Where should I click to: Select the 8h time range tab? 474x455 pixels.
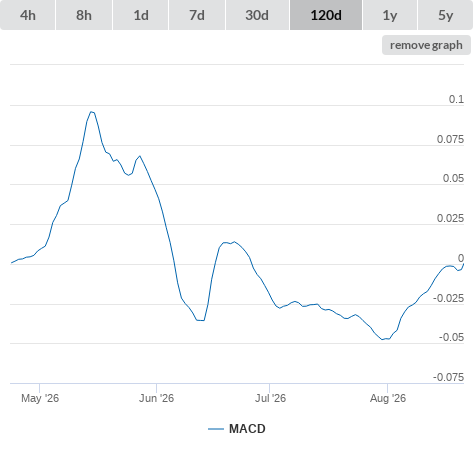point(84,15)
